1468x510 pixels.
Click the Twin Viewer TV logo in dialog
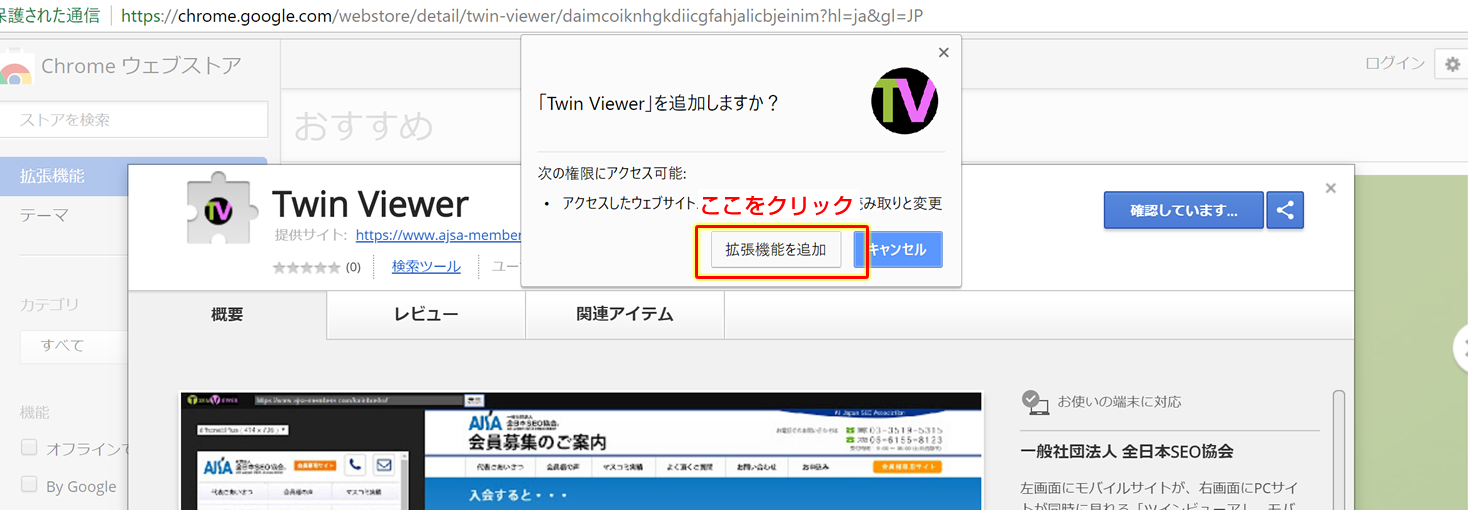coord(905,101)
